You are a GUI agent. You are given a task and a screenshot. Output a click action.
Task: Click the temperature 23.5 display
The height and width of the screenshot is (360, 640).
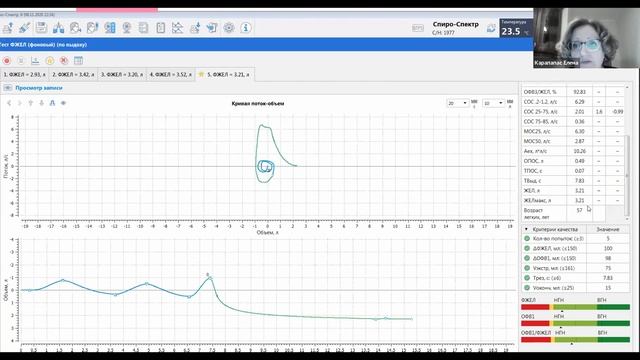(x=516, y=28)
